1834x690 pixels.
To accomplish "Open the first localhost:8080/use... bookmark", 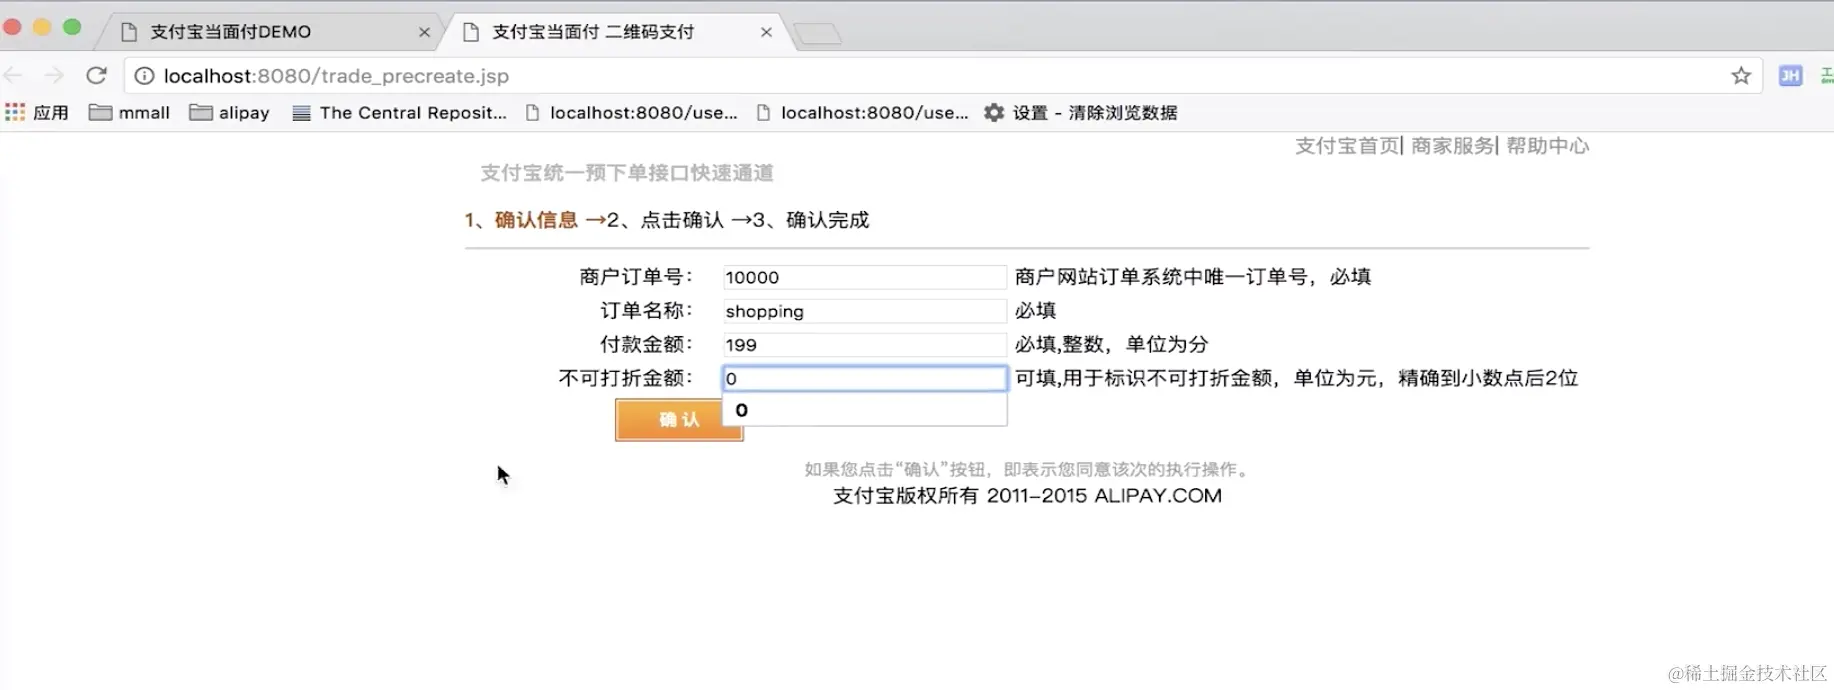I will click(632, 112).
